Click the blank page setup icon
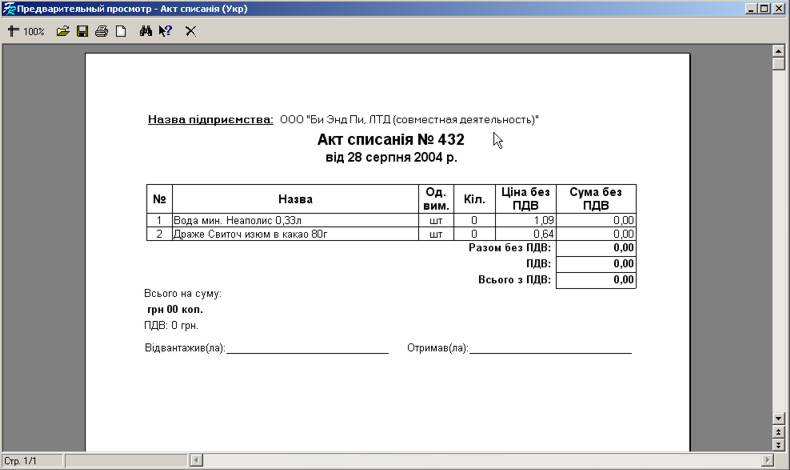The width and height of the screenshot is (790, 470). tap(120, 31)
